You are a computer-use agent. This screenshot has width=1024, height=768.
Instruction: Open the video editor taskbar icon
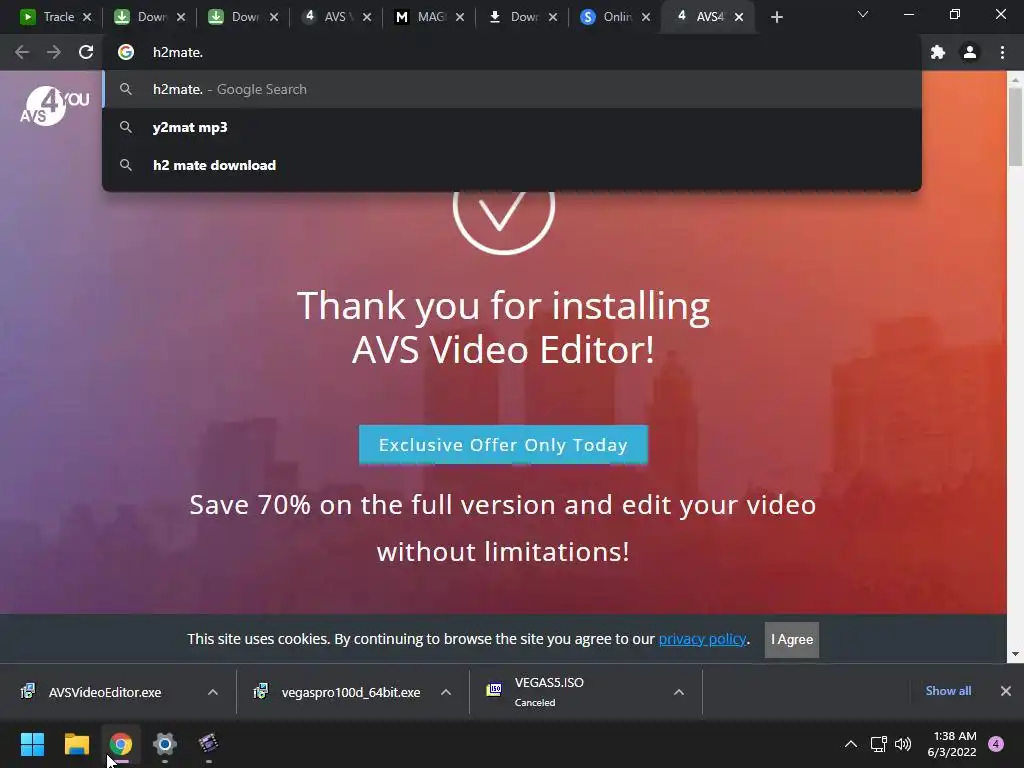(x=208, y=744)
